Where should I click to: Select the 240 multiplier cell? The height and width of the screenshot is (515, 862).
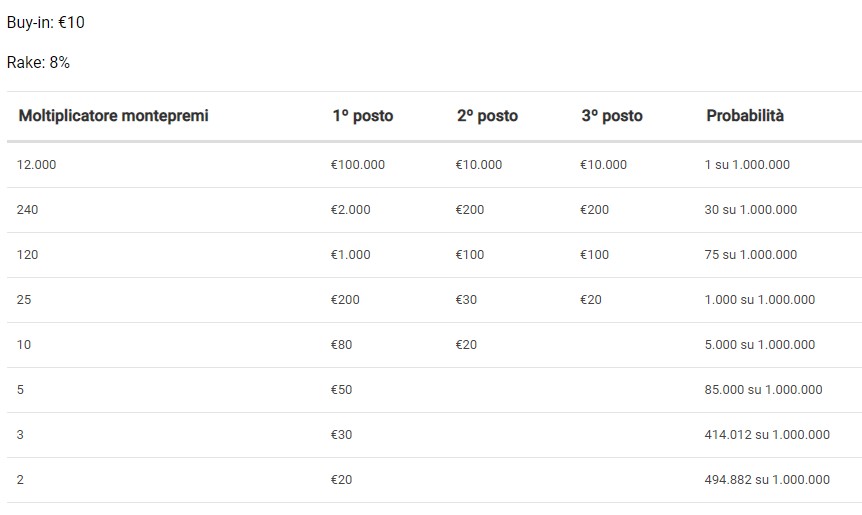click(x=27, y=210)
